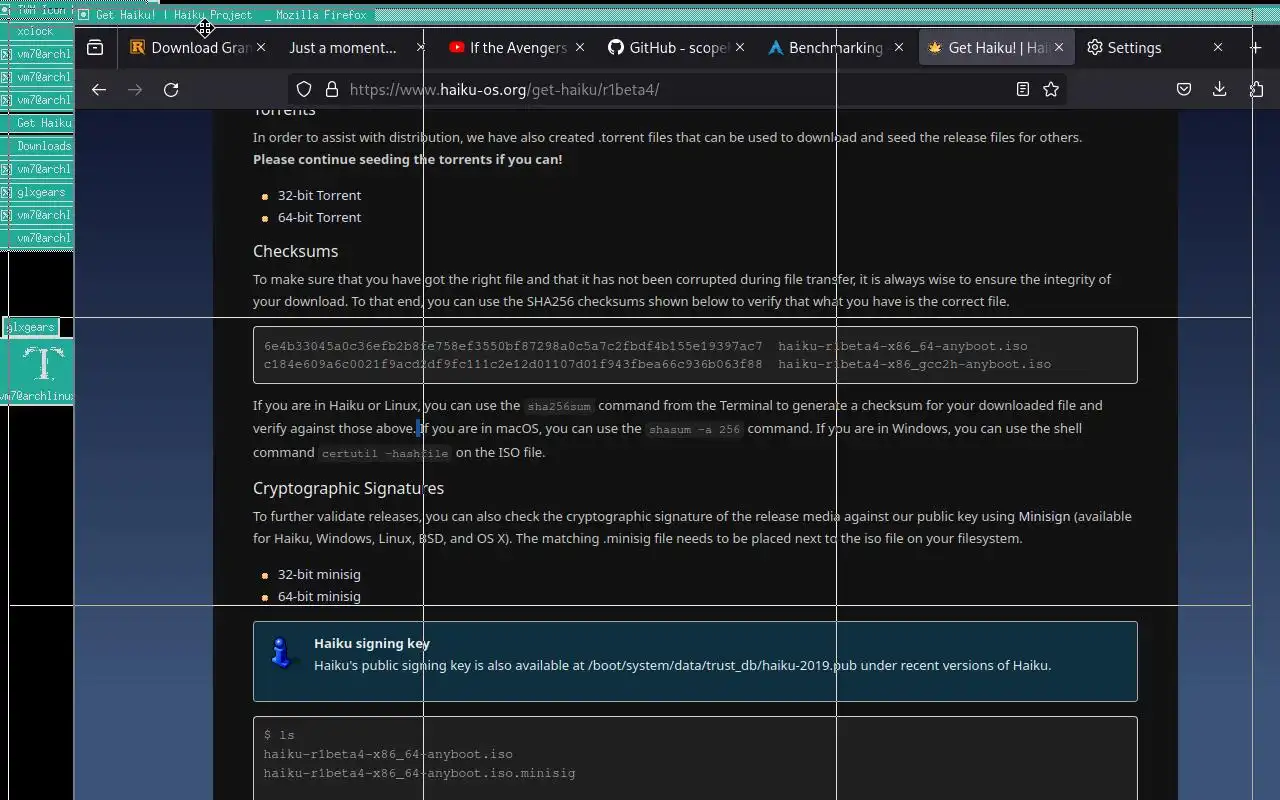Click the Haiku signing key heading

pos(372,643)
